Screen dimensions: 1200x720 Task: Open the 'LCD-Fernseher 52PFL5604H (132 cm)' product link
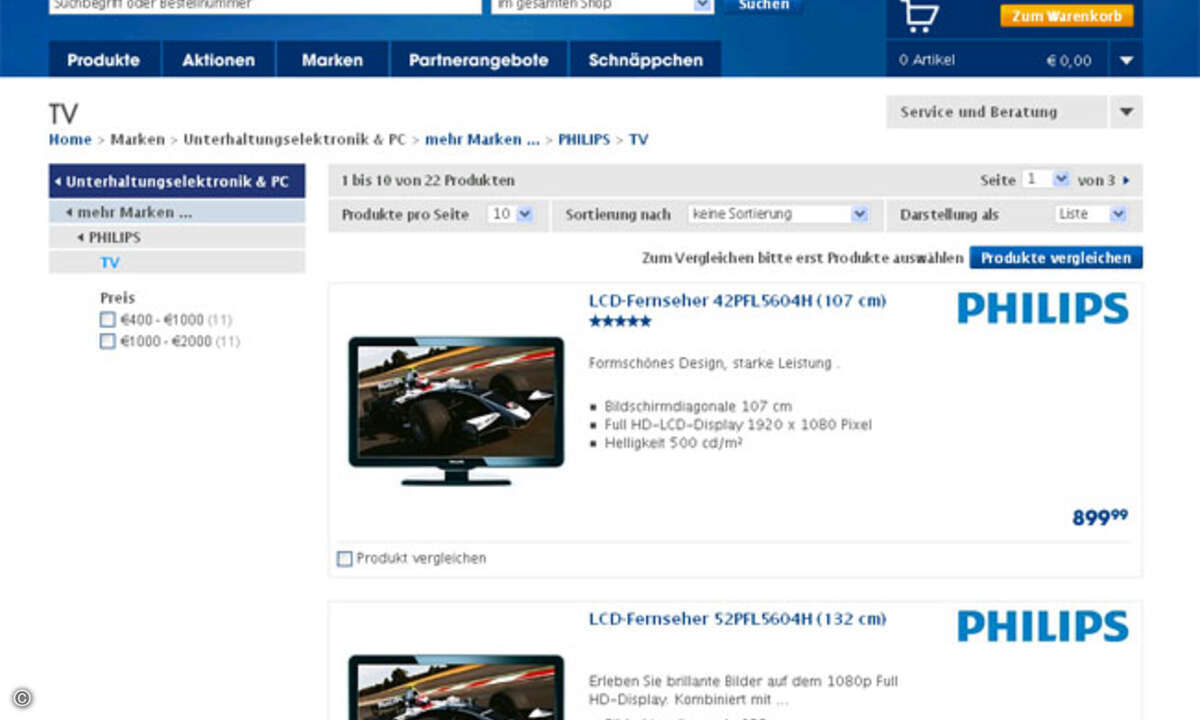(x=738, y=619)
